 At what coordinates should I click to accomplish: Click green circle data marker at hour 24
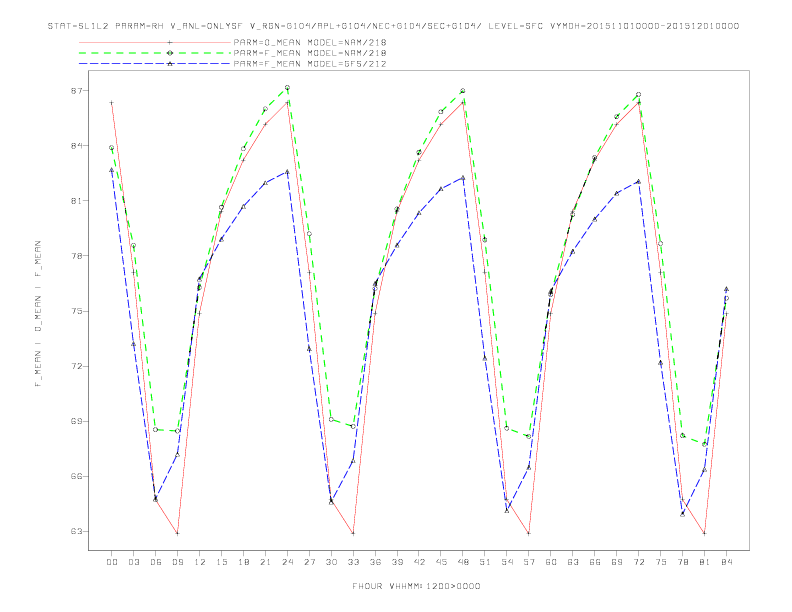(287, 88)
